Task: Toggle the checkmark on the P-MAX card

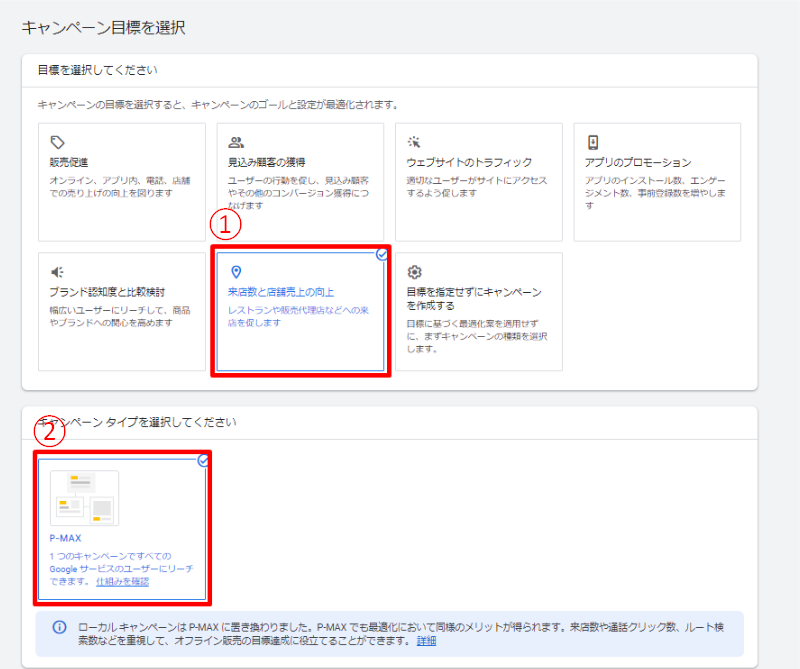Action: [x=203, y=461]
